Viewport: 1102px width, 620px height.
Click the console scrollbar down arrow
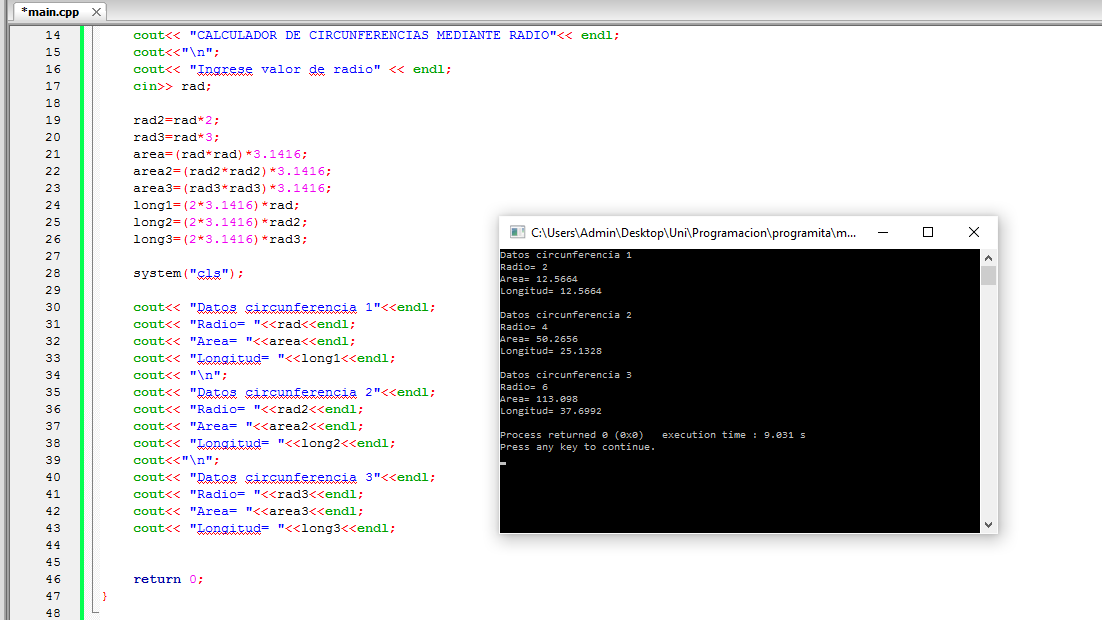[x=987, y=523]
